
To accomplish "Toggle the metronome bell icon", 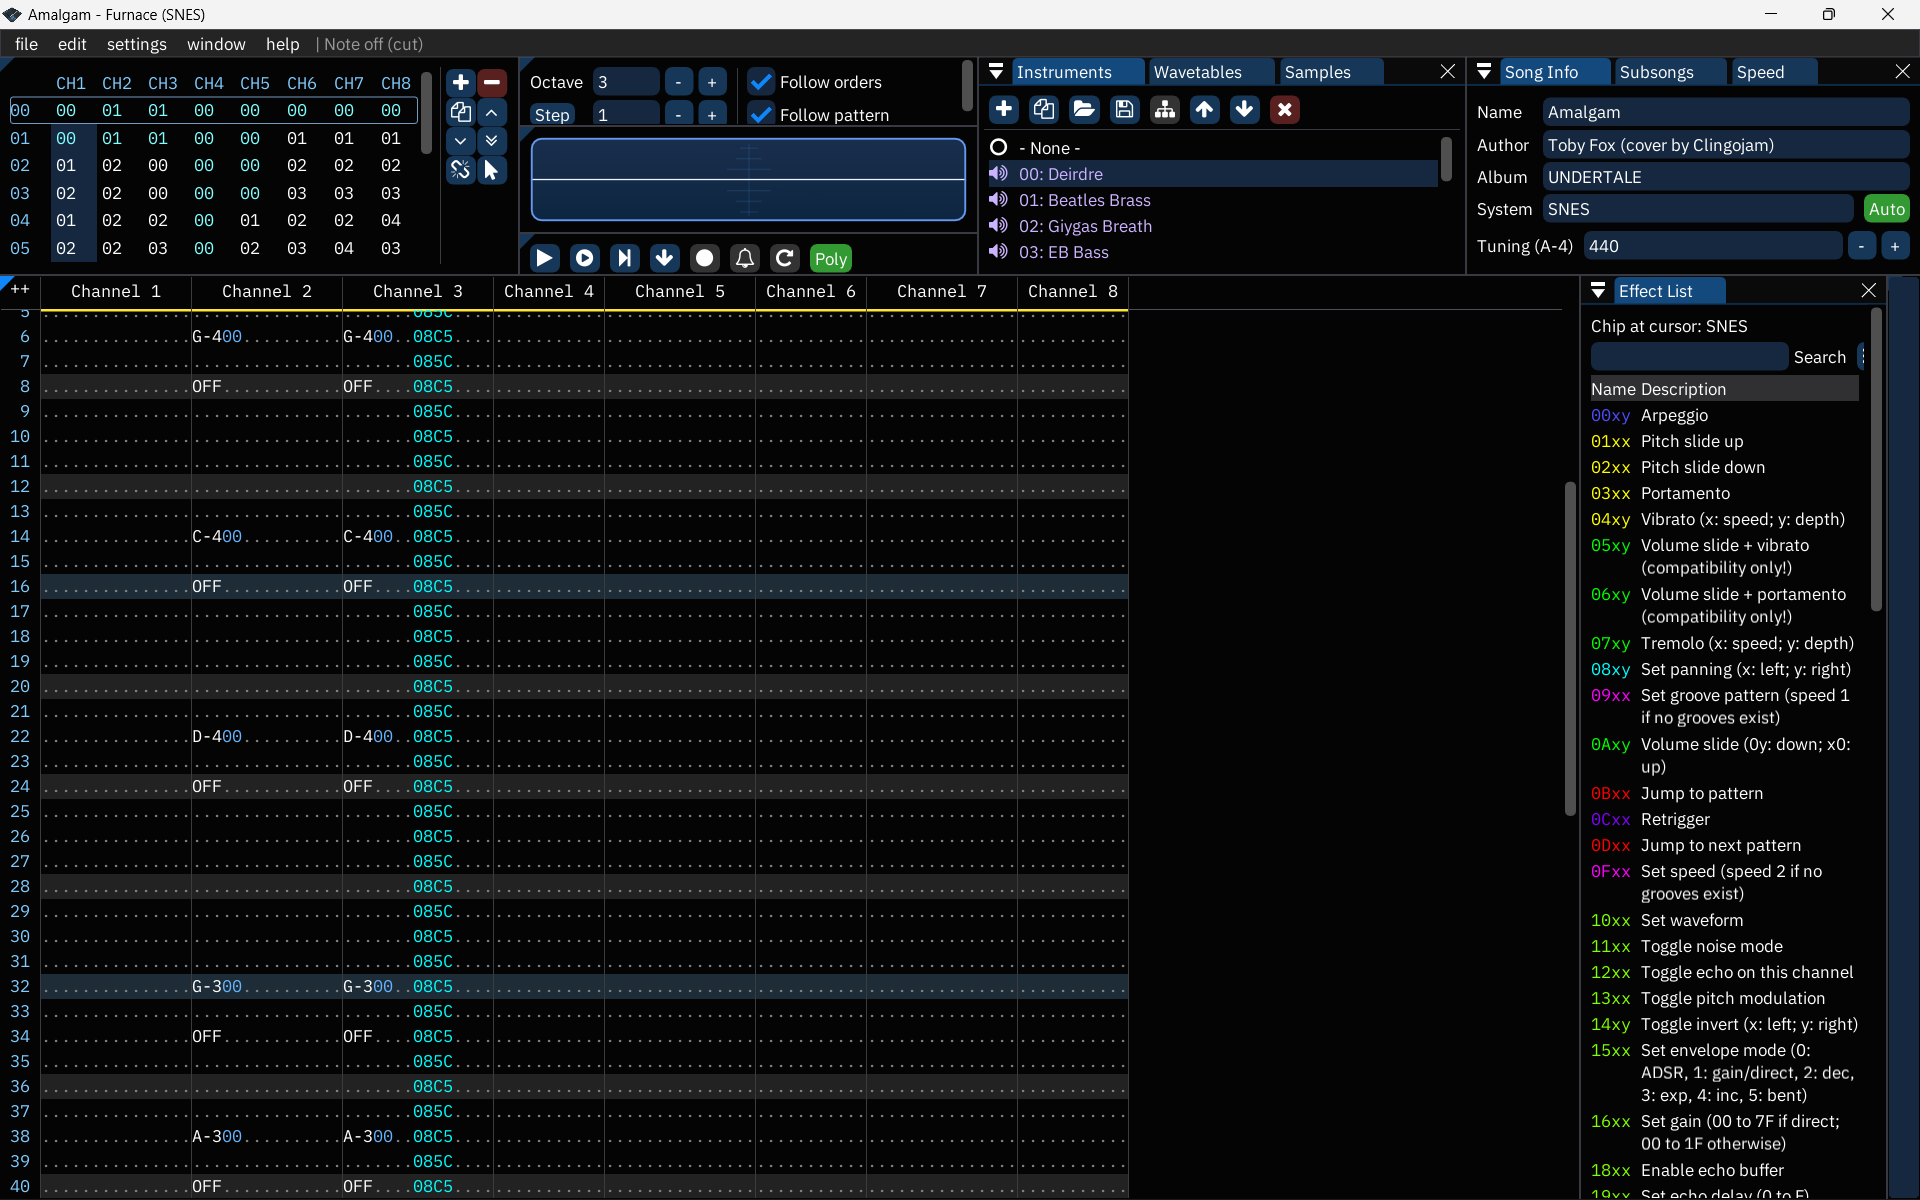I will point(745,258).
